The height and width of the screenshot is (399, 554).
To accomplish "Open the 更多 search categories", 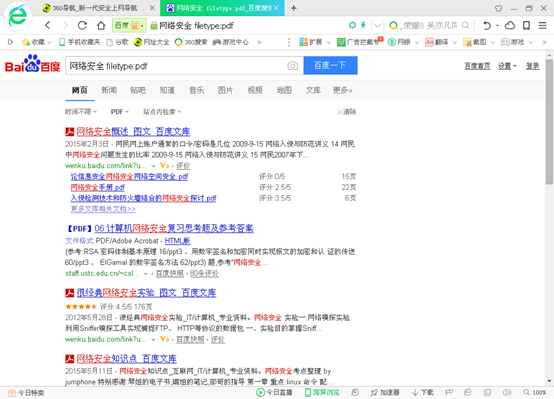I will coord(342,90).
